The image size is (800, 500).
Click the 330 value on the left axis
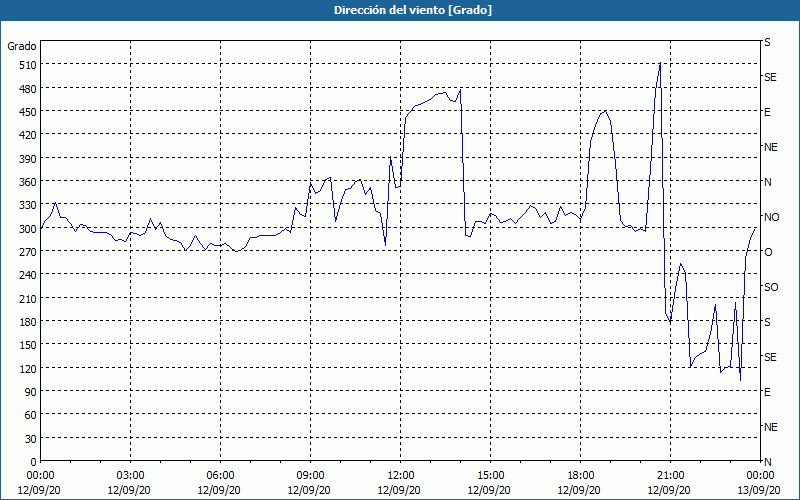(28, 205)
